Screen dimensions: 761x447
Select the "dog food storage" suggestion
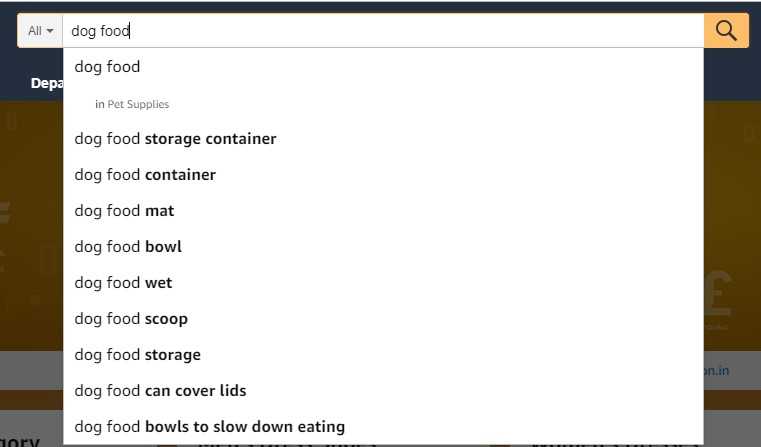137,355
